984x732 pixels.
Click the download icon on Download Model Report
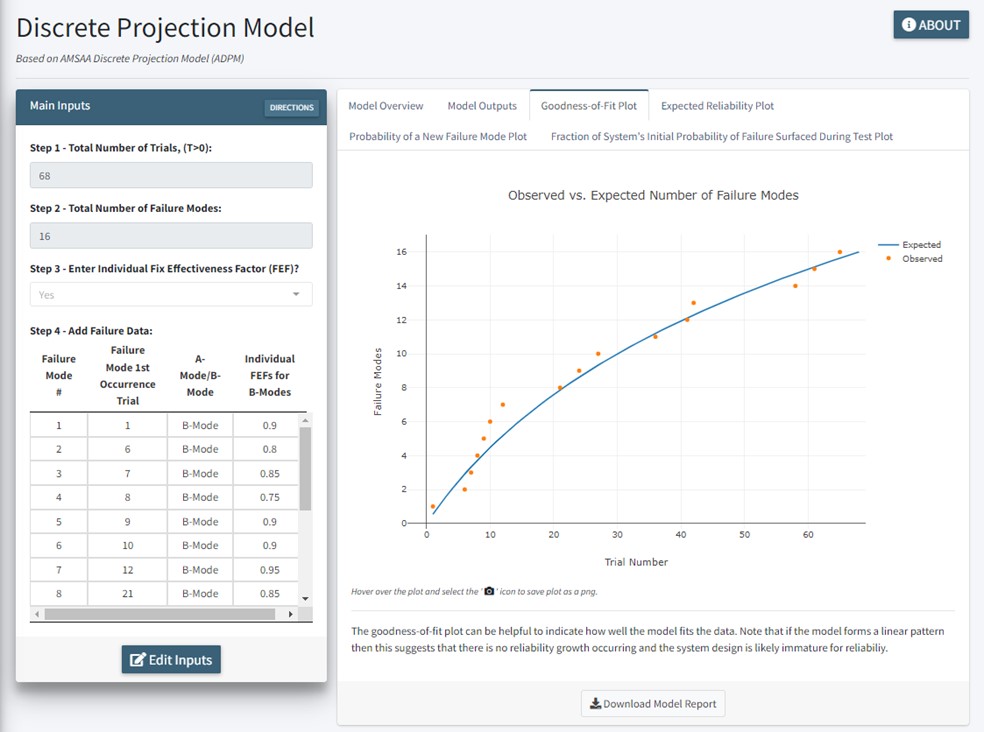[x=594, y=704]
